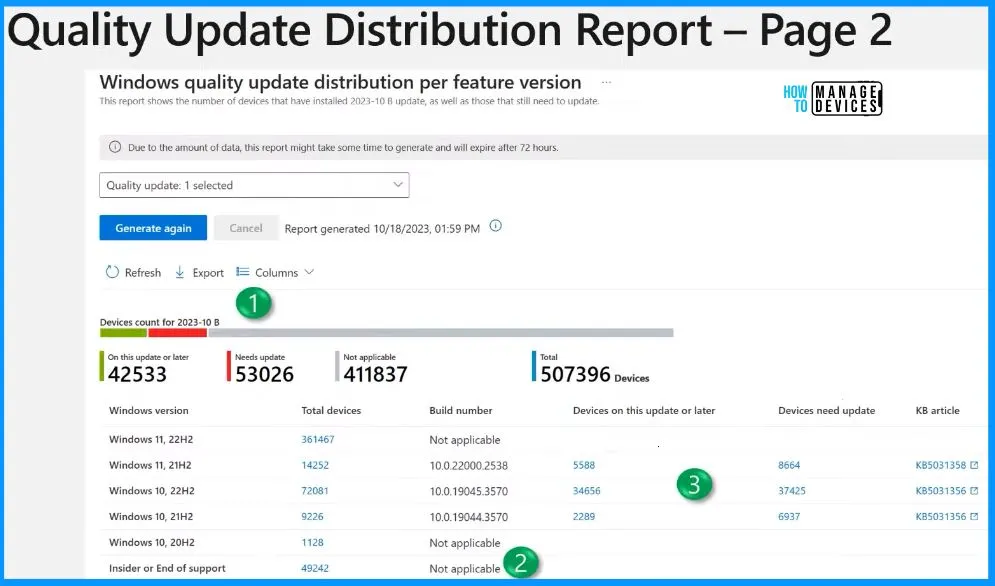Screen dimensions: 995x586
Task: Click the Needs update value 53026
Action: click(264, 374)
